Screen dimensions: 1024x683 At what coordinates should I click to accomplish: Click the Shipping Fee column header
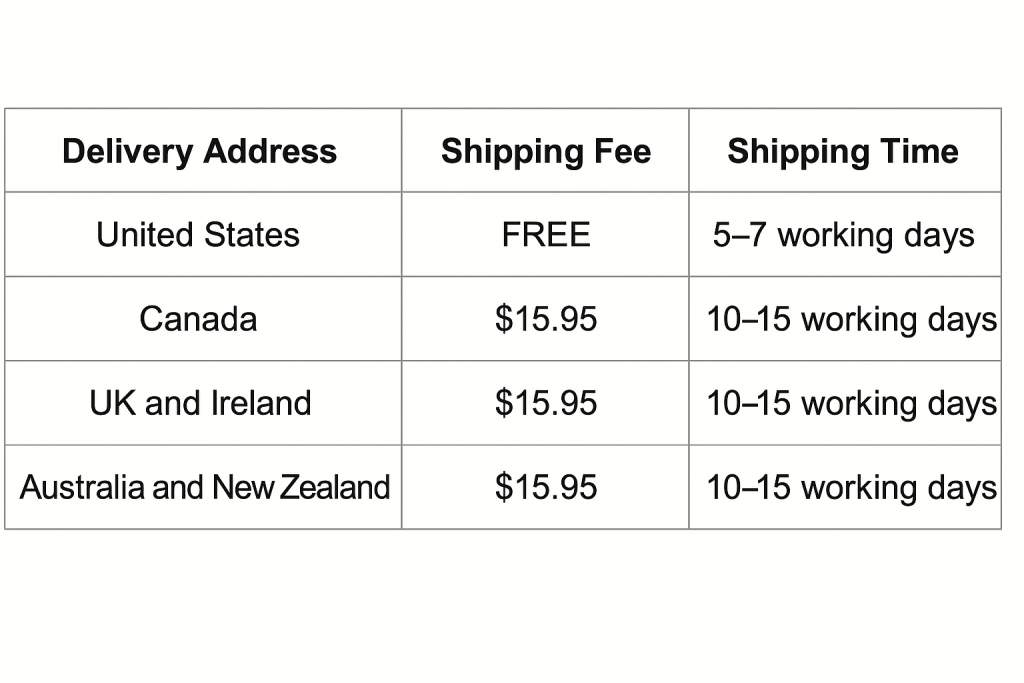[545, 151]
